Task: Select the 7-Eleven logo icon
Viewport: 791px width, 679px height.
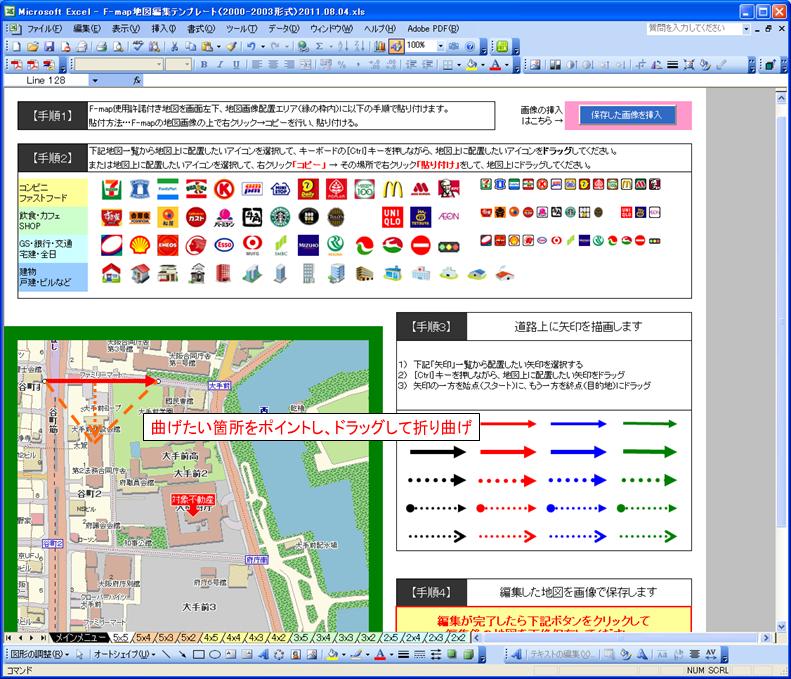Action: click(x=111, y=189)
